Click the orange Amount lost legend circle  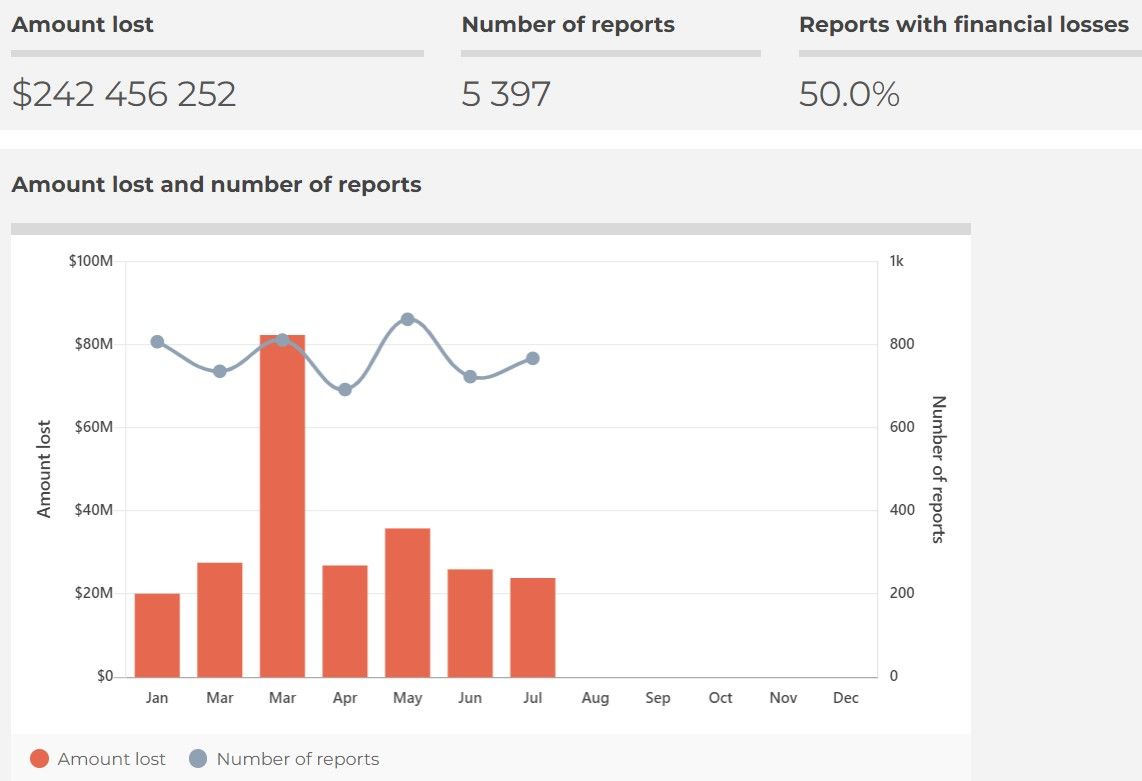(39, 758)
